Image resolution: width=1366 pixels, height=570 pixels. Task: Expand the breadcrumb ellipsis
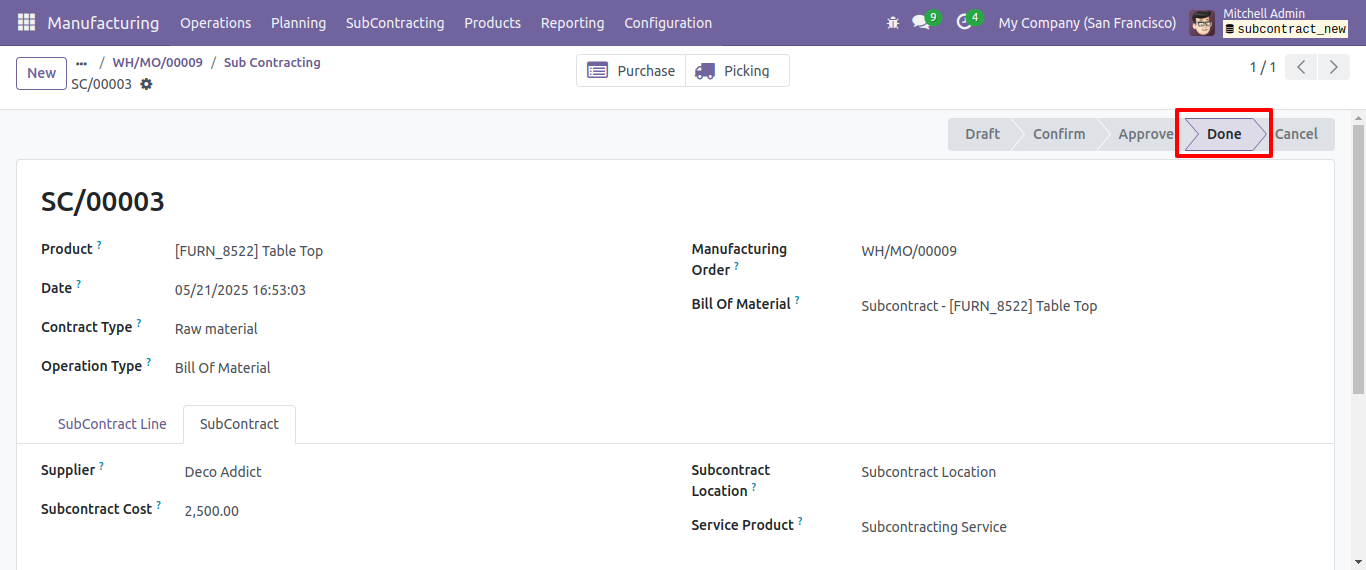(x=82, y=63)
